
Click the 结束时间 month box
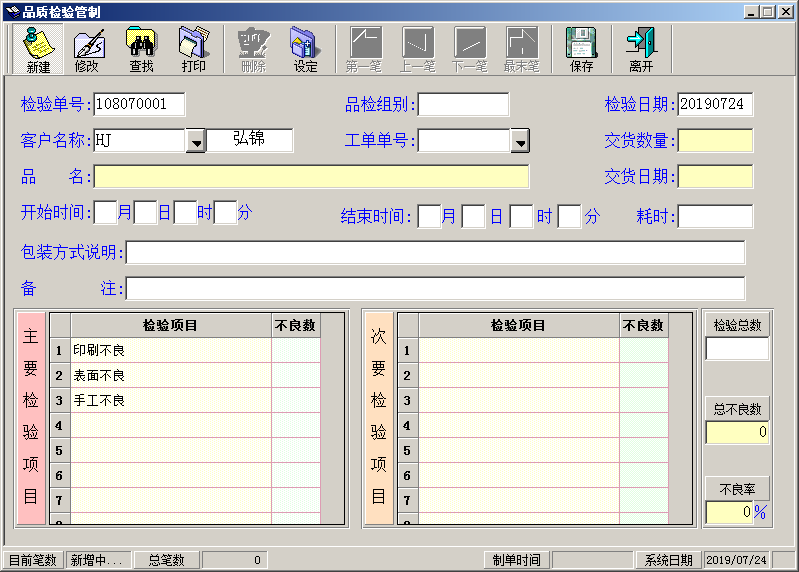(x=429, y=216)
